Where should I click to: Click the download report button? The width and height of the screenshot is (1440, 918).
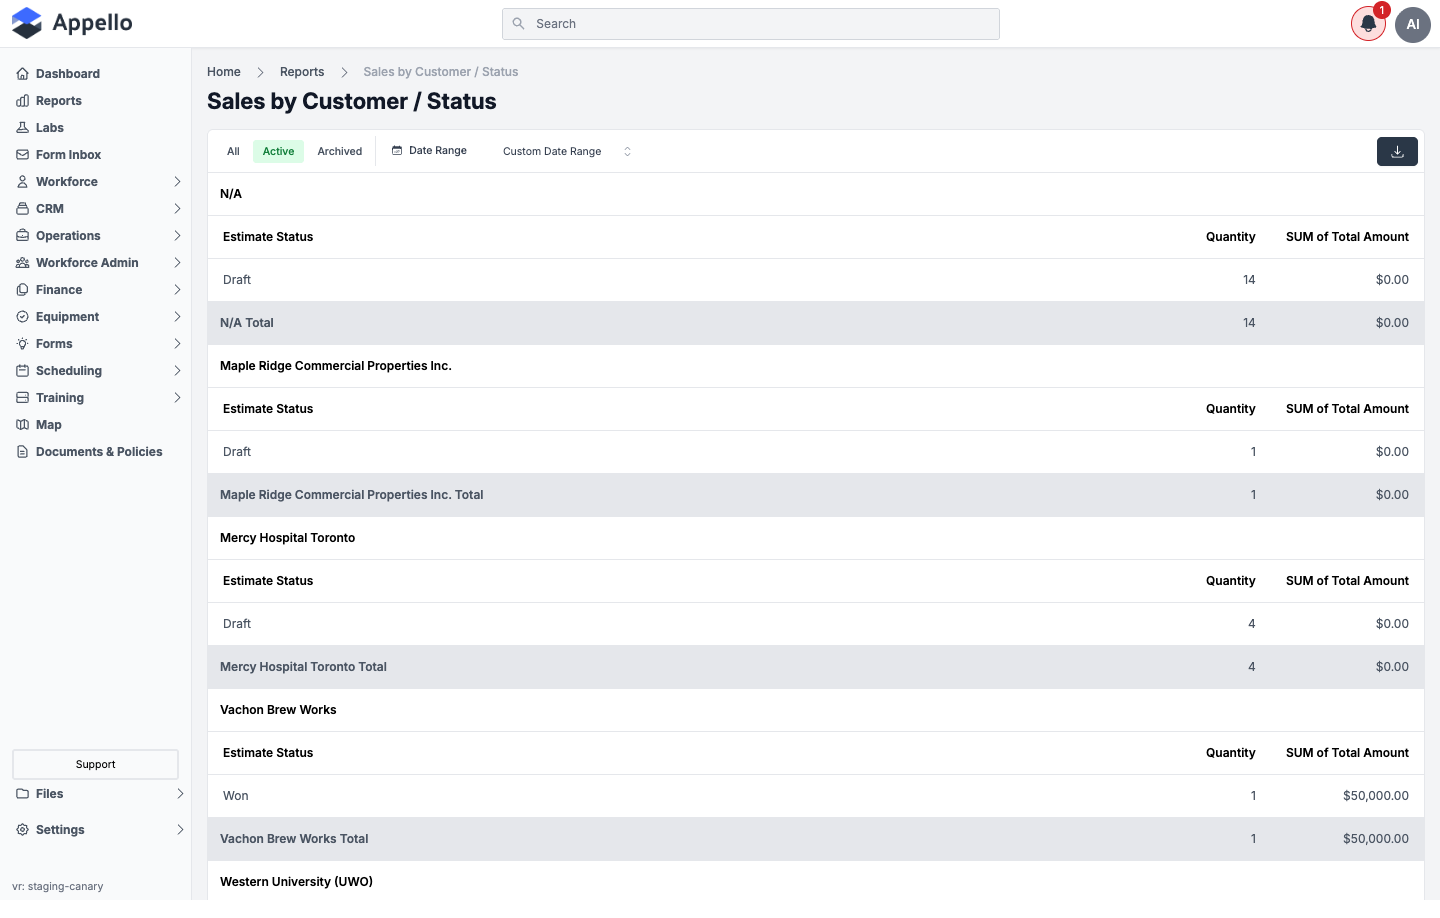point(1397,152)
